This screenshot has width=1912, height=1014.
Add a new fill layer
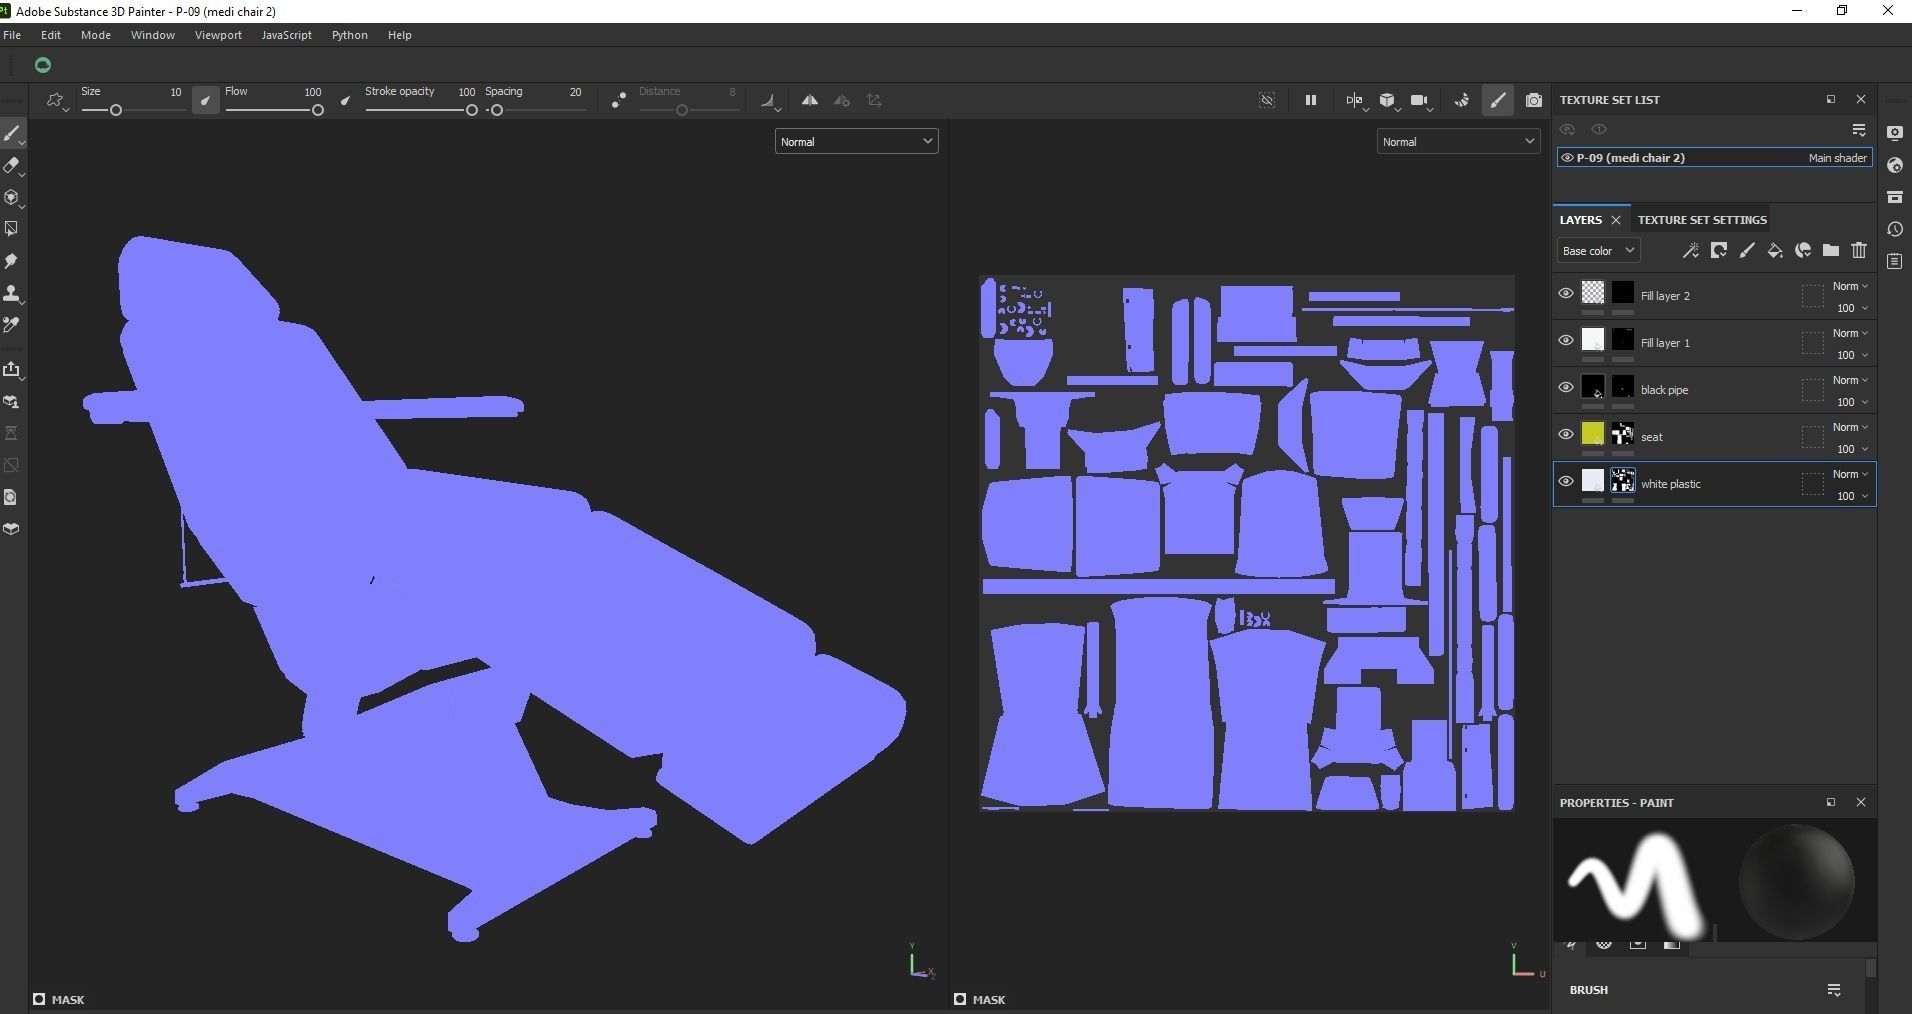[1775, 251]
